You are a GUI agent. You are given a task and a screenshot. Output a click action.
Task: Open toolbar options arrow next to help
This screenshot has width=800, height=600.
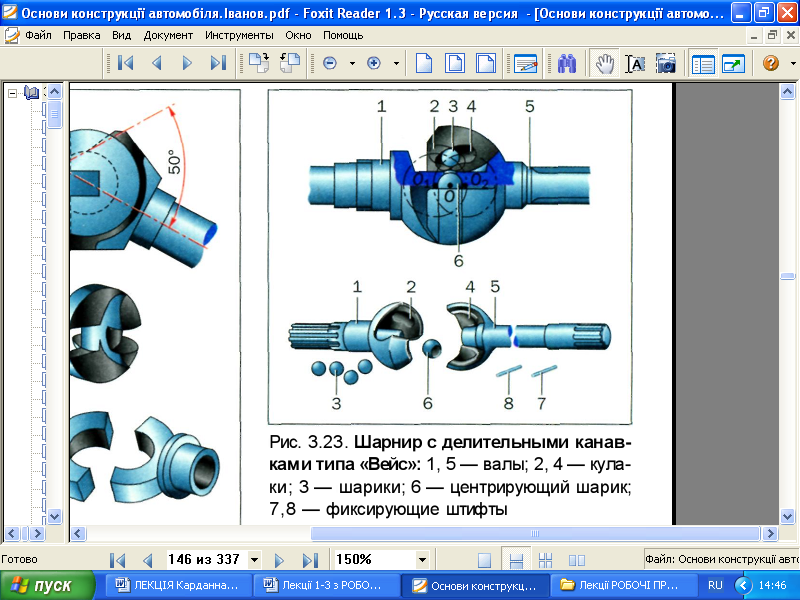pyautogui.click(x=793, y=64)
